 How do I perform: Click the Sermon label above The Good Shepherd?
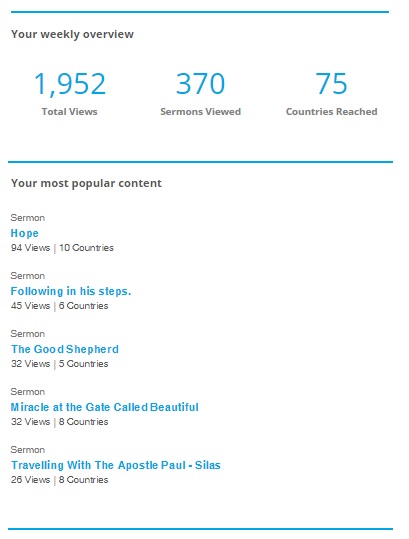pyautogui.click(x=27, y=334)
